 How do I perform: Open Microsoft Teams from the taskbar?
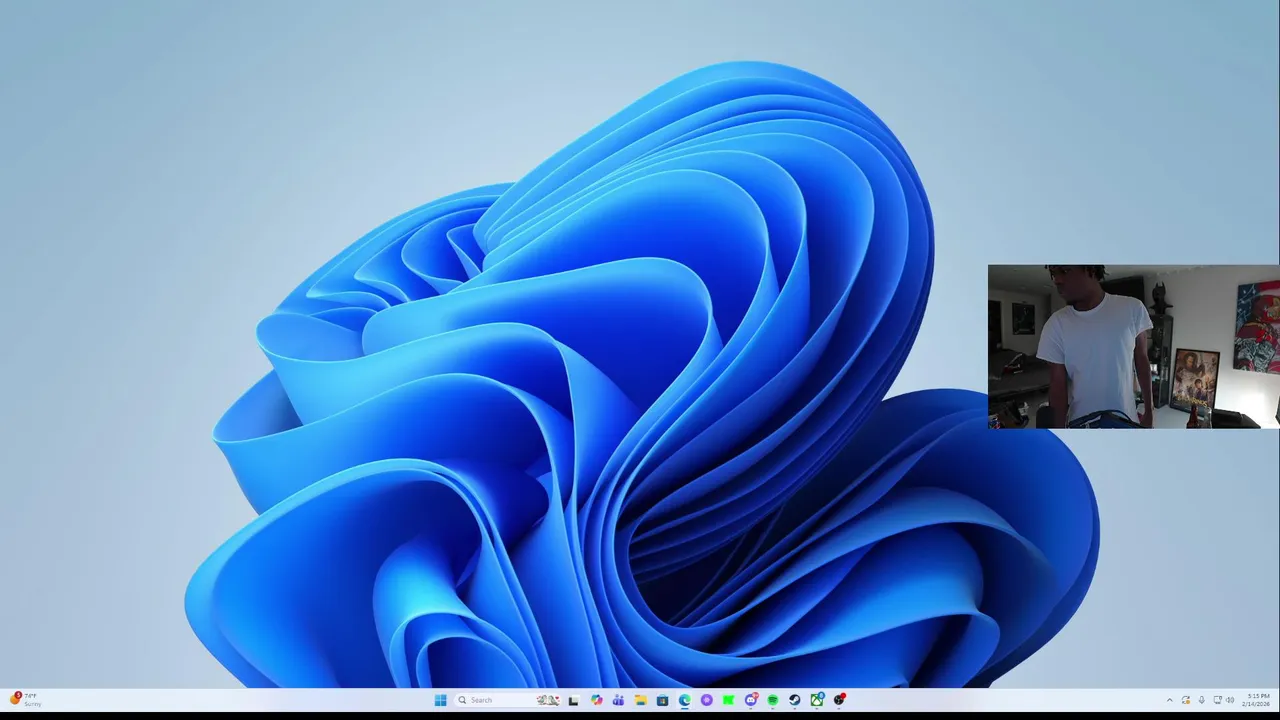tap(618, 700)
